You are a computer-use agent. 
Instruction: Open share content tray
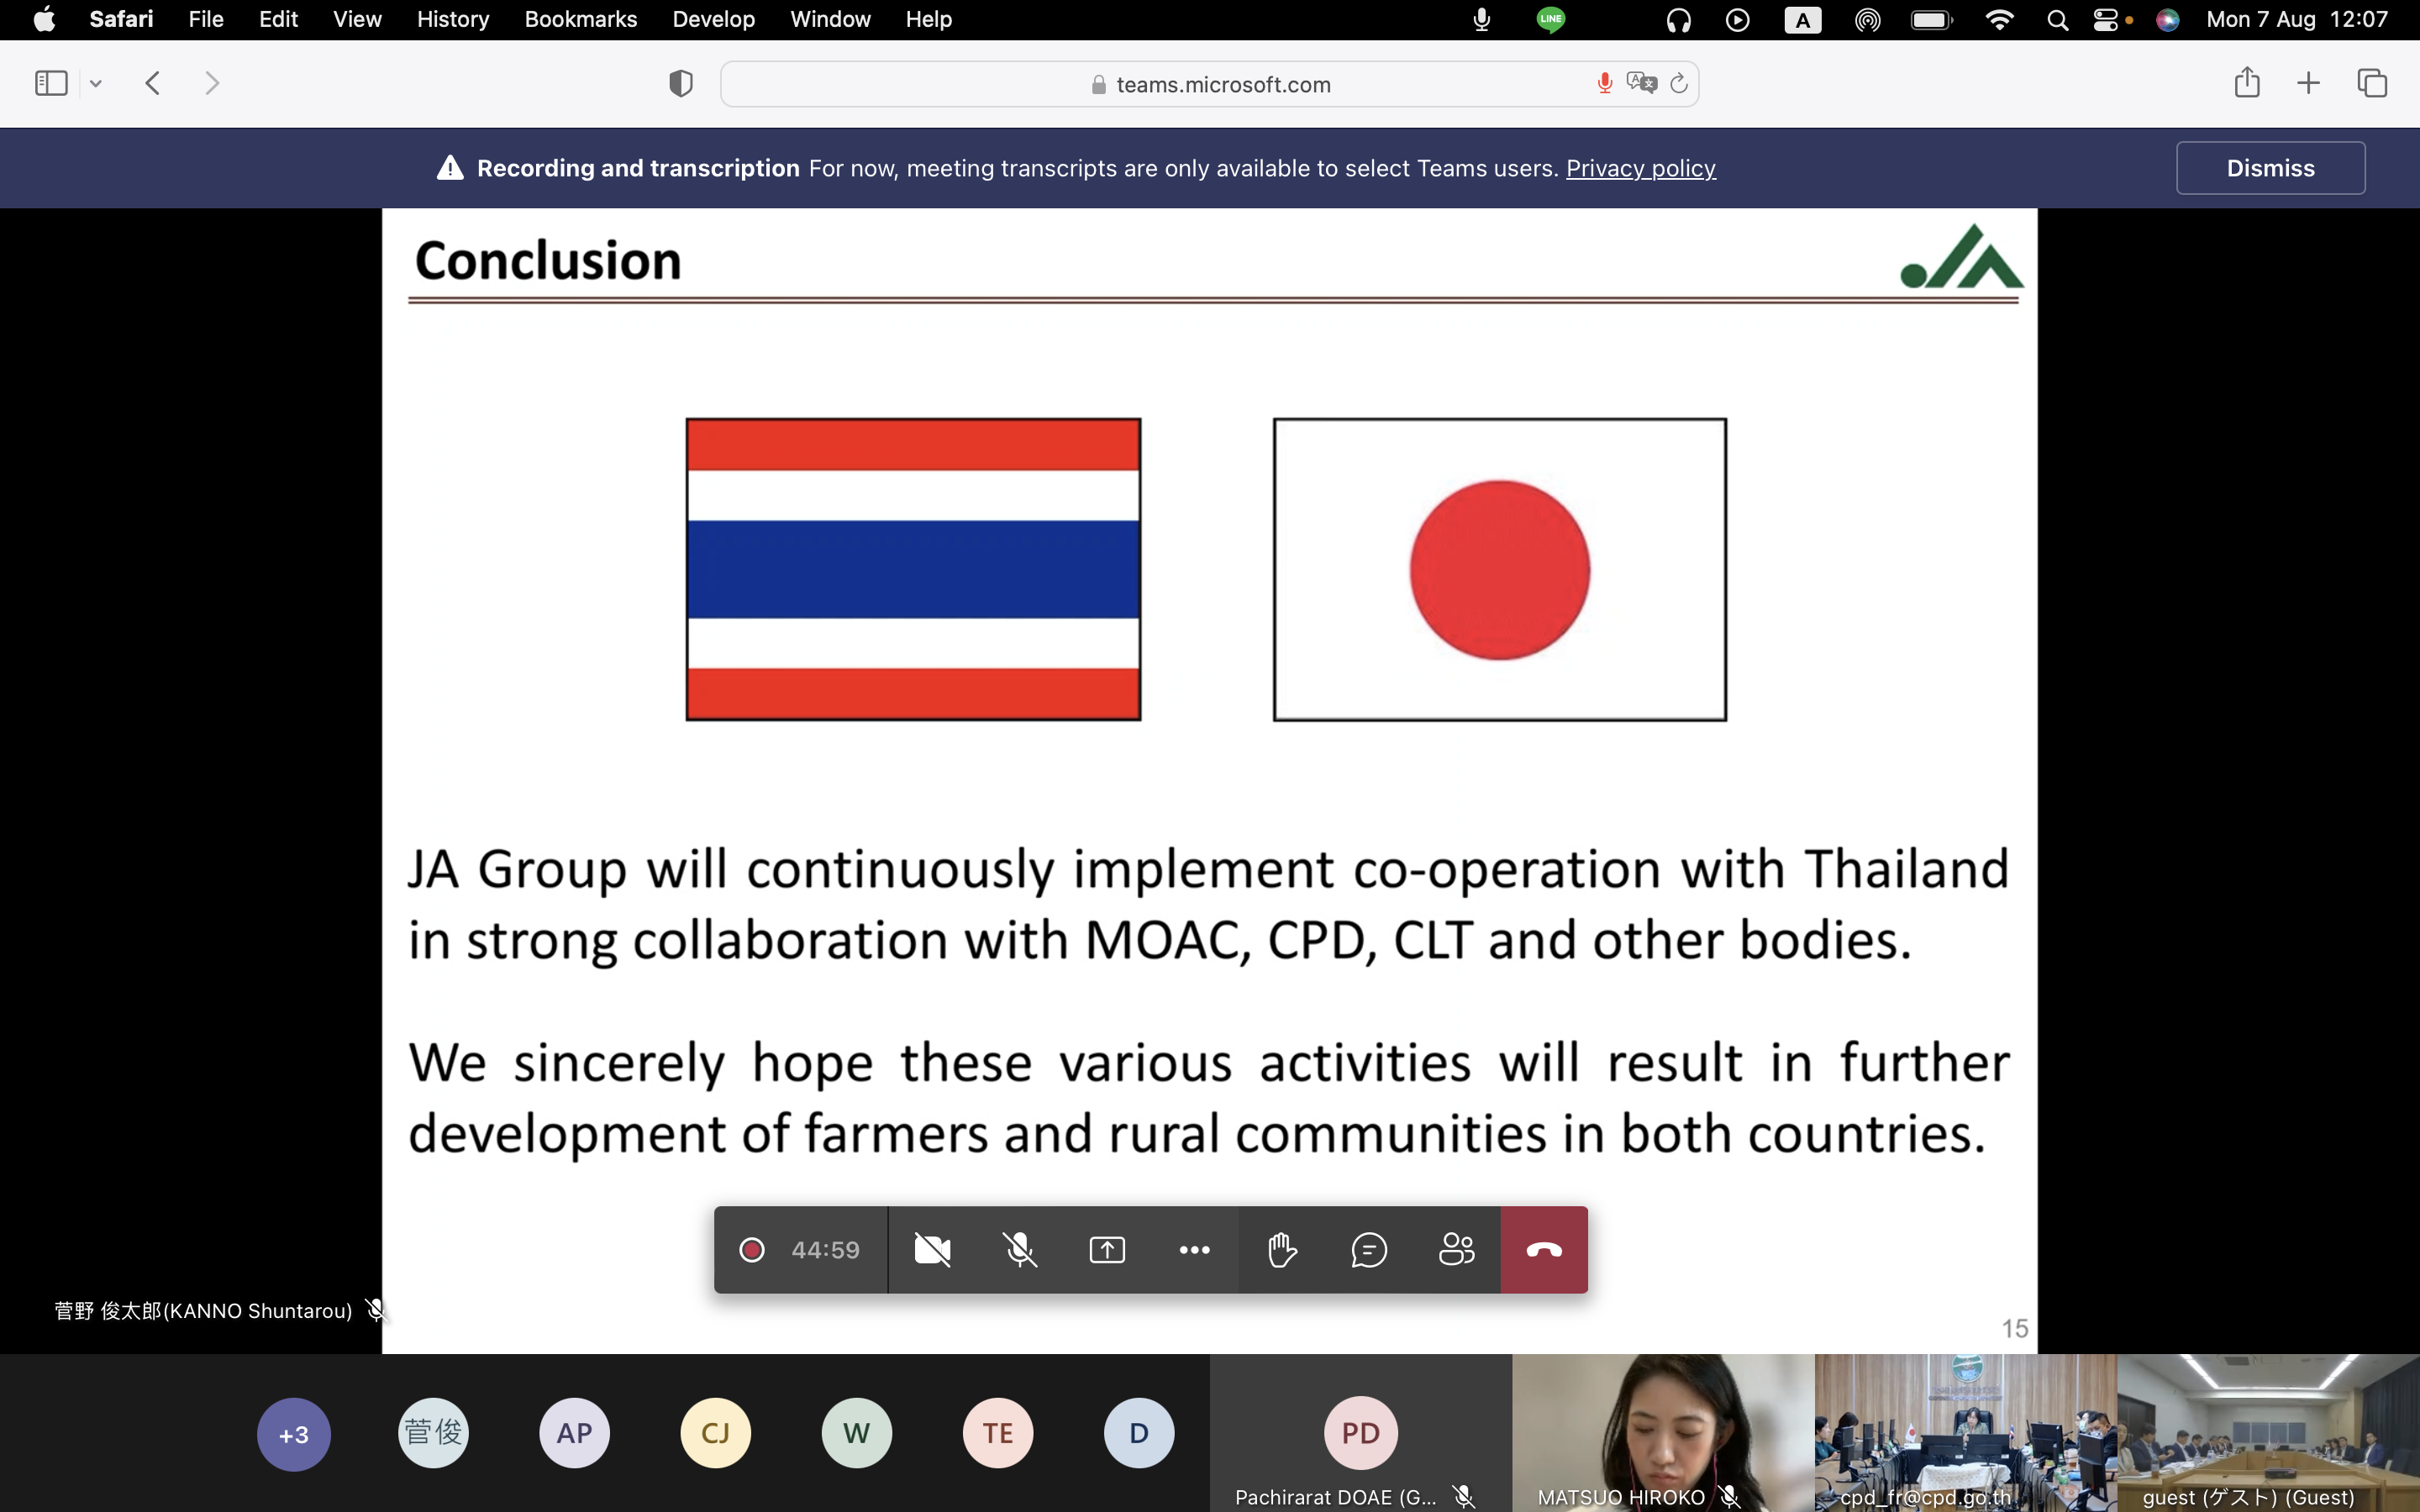(x=1107, y=1249)
